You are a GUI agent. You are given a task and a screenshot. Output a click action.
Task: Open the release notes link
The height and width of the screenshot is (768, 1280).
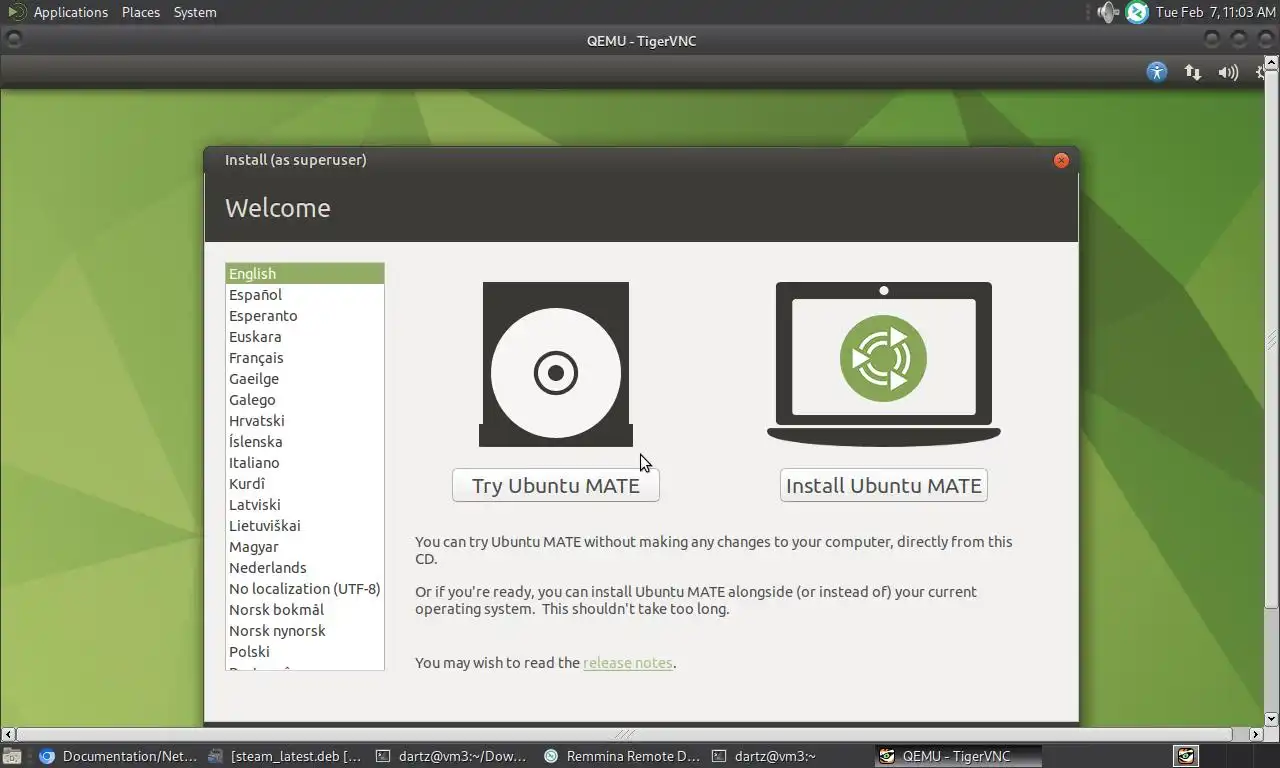(628, 662)
